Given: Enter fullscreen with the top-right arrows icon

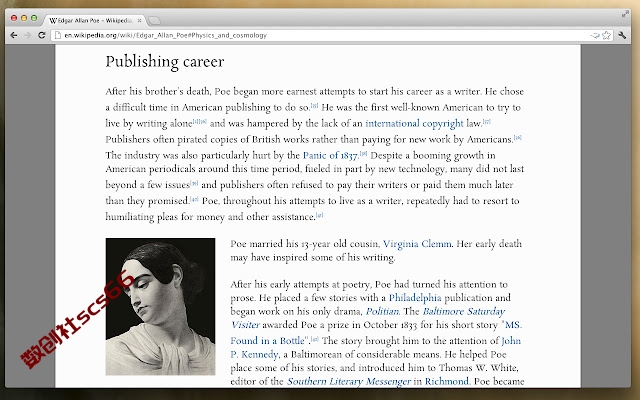Looking at the screenshot, I should coord(625,14).
